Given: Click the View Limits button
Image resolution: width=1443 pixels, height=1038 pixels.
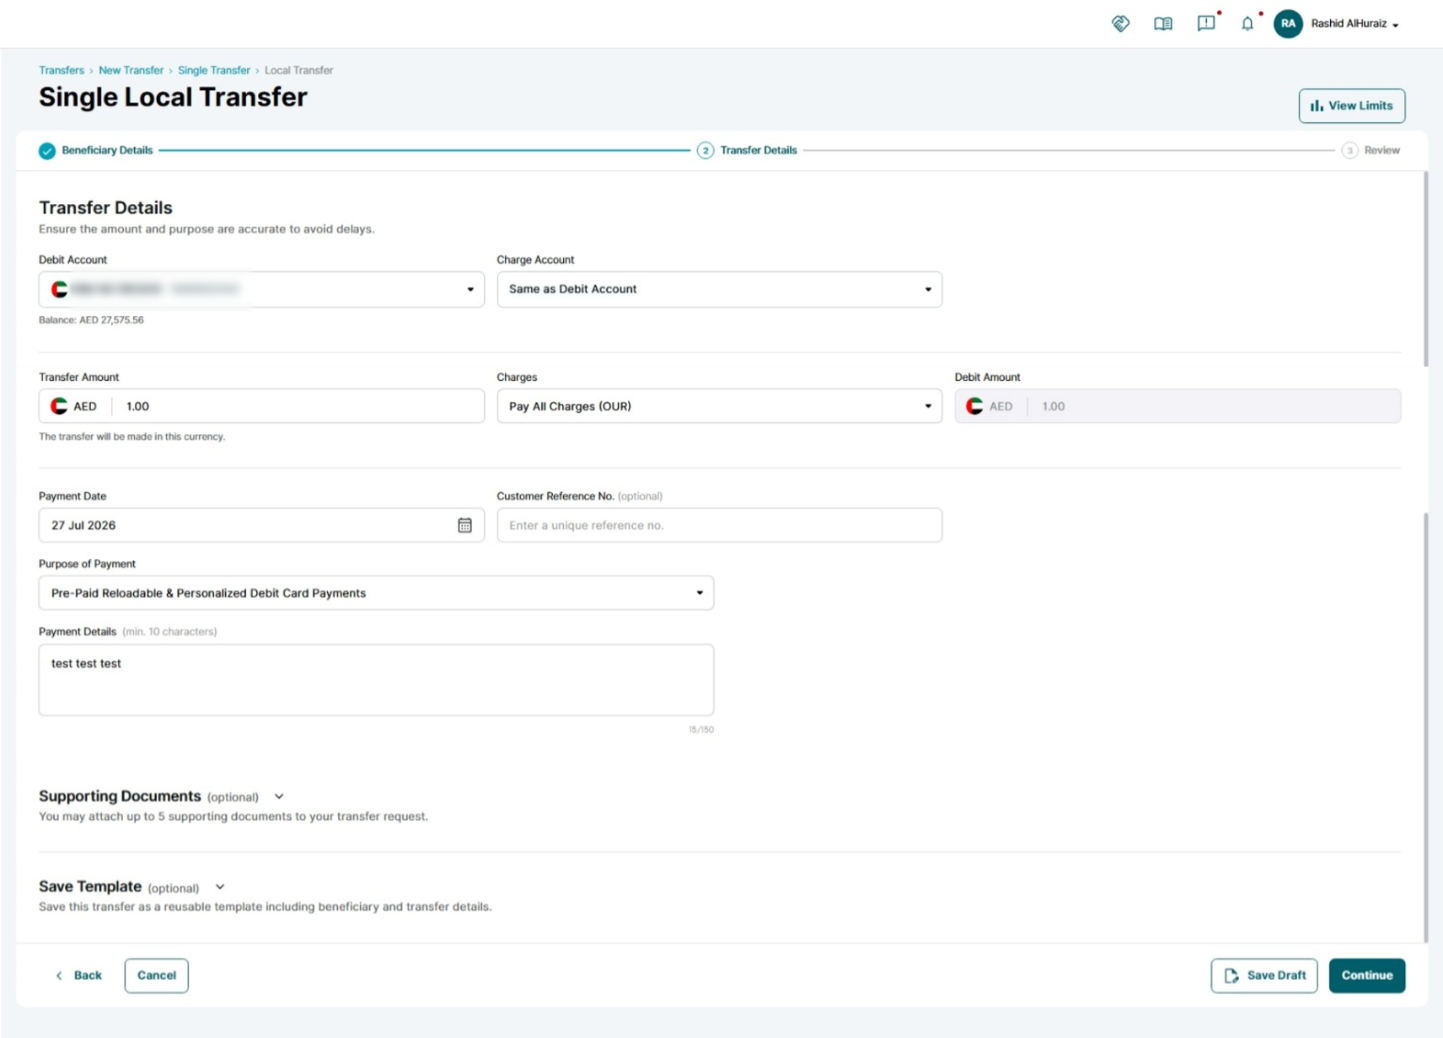Looking at the screenshot, I should click(x=1351, y=105).
